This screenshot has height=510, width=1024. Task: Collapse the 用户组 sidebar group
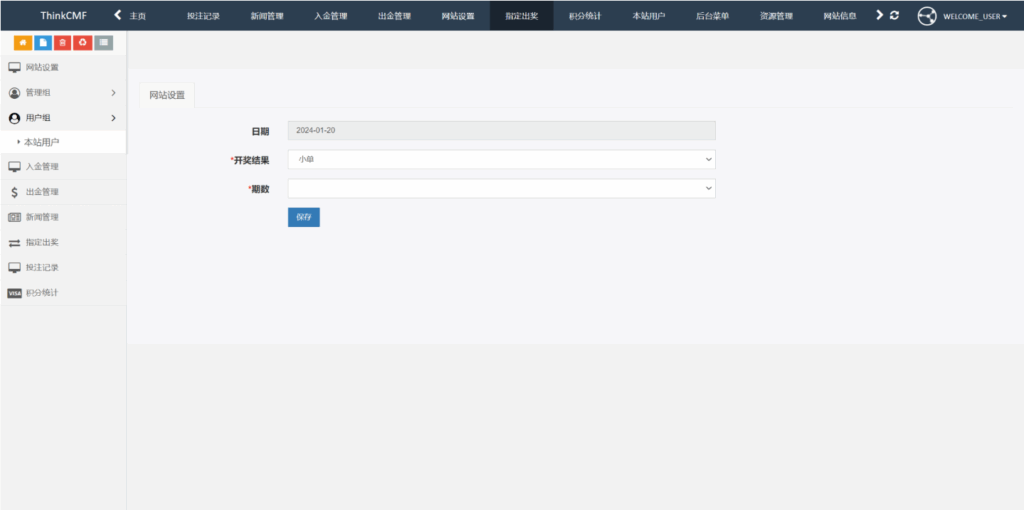pos(63,118)
